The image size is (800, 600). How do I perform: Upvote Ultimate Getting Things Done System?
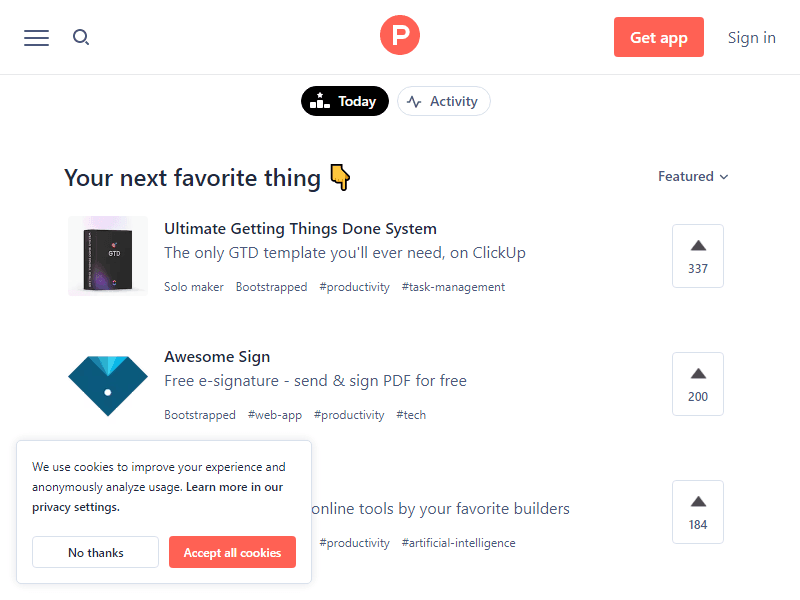coord(698,256)
